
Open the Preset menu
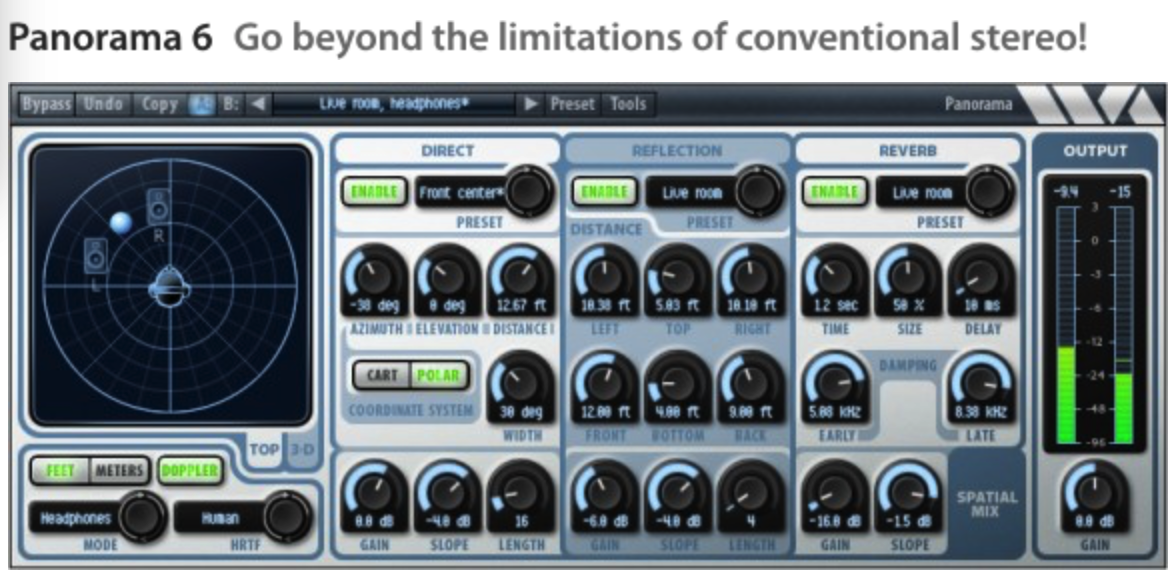click(x=572, y=104)
